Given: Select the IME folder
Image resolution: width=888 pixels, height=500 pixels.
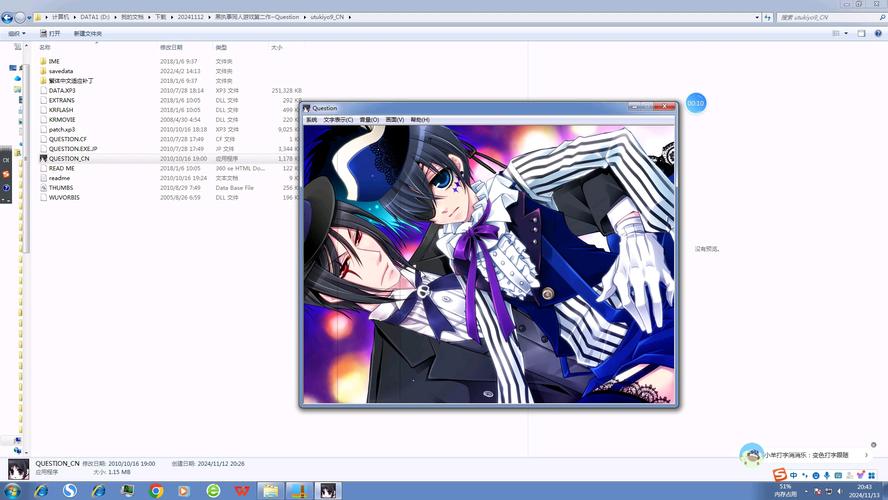Looking at the screenshot, I should click(x=54, y=61).
